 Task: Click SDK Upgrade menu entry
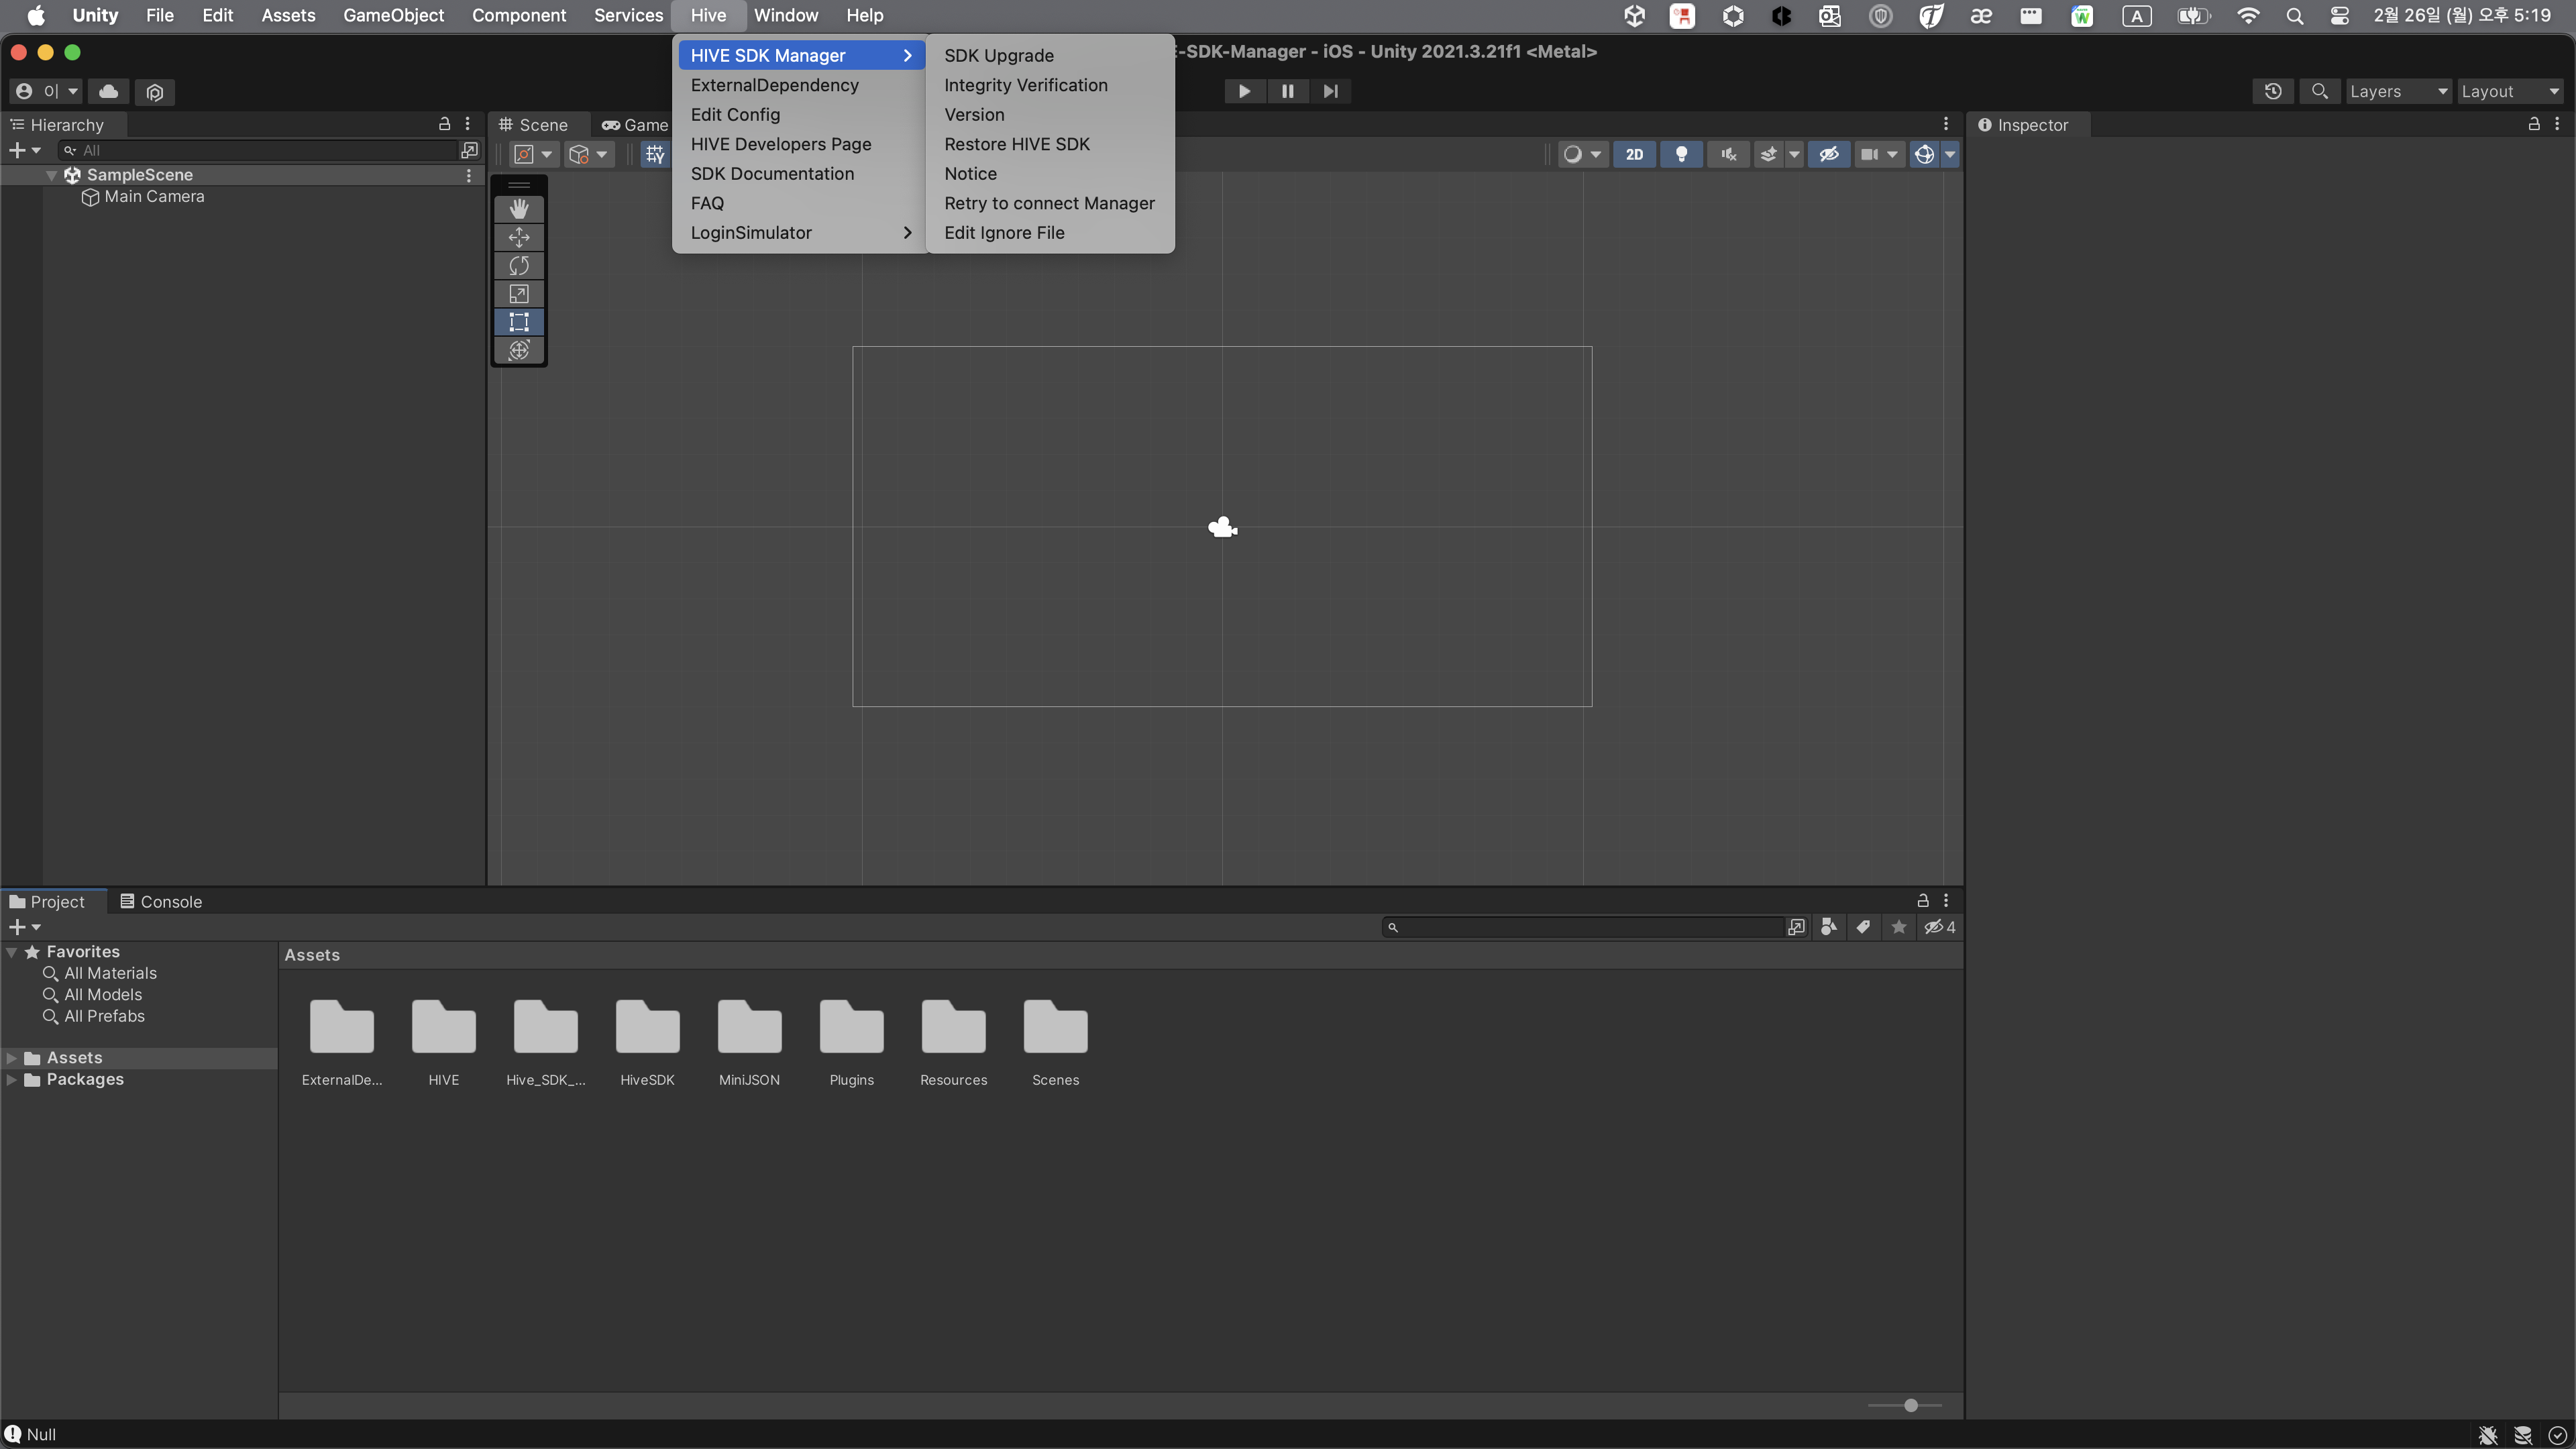pyautogui.click(x=998, y=55)
